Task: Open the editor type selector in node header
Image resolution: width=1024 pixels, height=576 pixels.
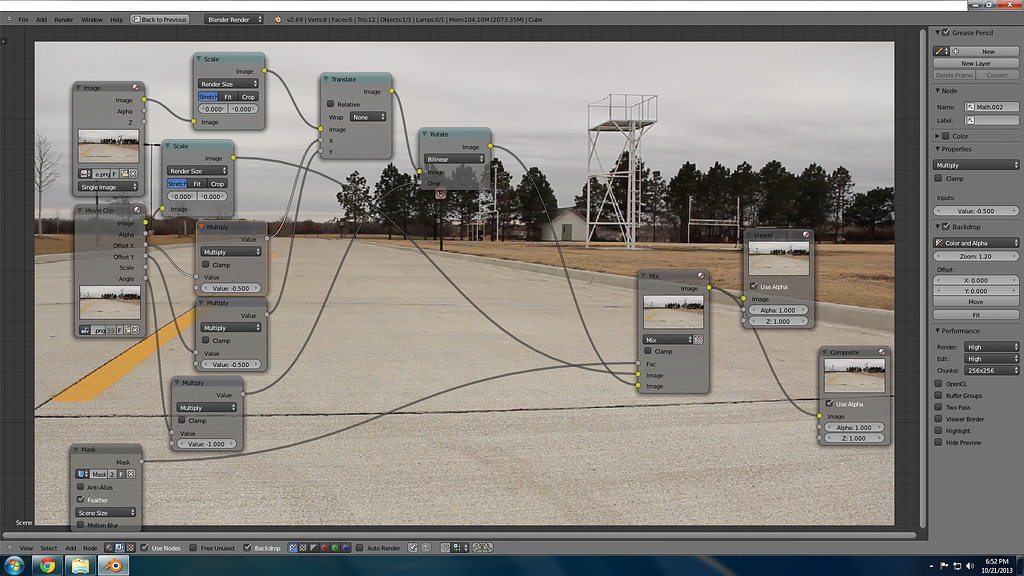Action: pos(10,548)
